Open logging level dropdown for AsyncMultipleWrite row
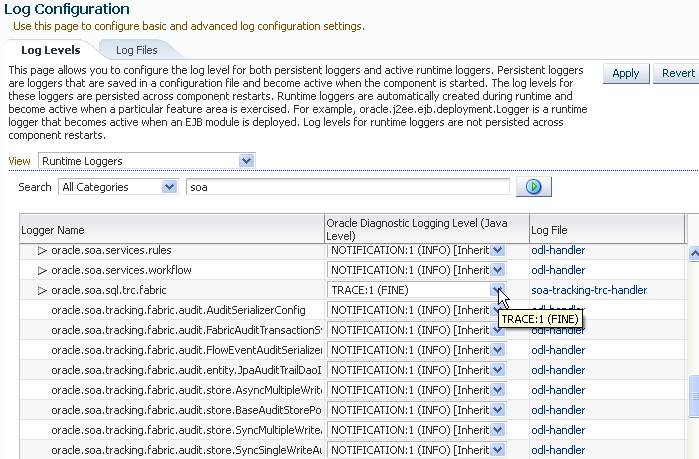Screen dimensions: 699x459 (416, 390)
